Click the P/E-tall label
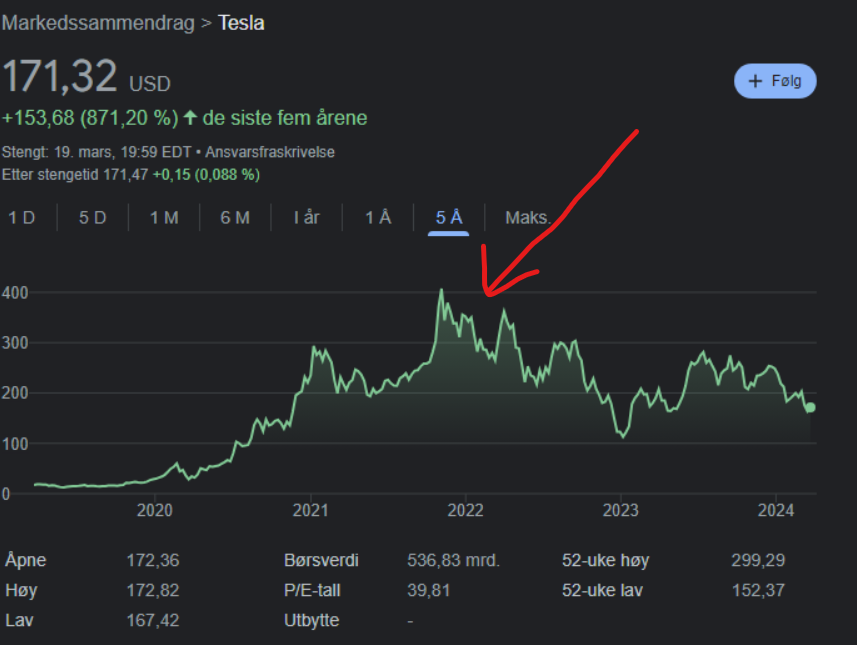This screenshot has width=857, height=645. [x=315, y=590]
